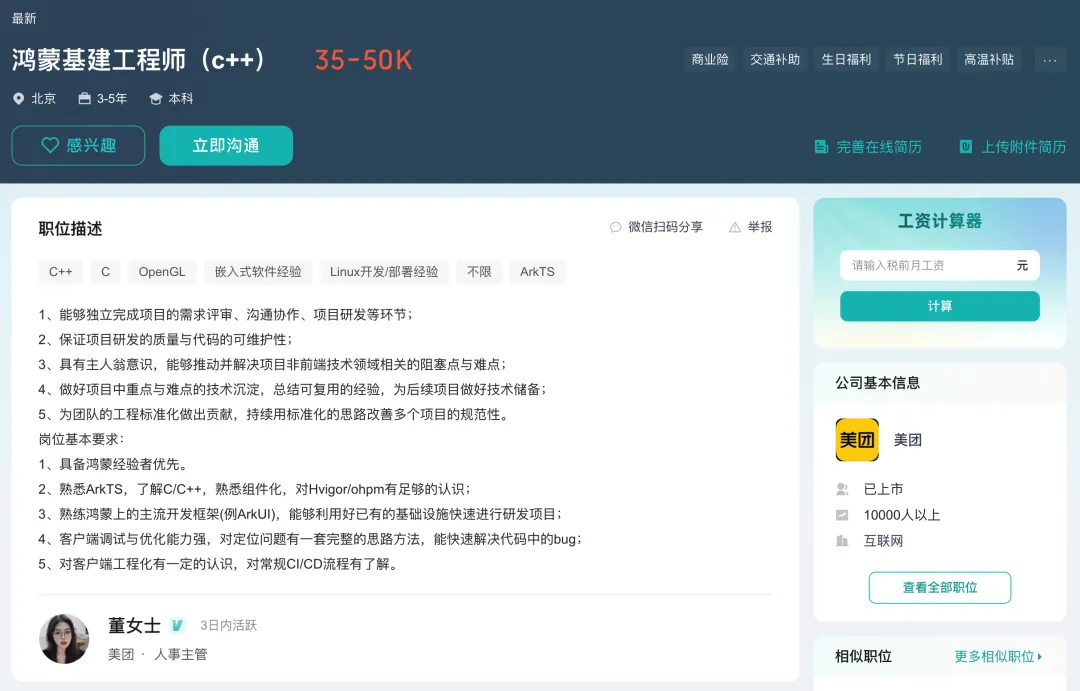Click the 美团 company name
The width and height of the screenshot is (1080, 691).
(907, 440)
